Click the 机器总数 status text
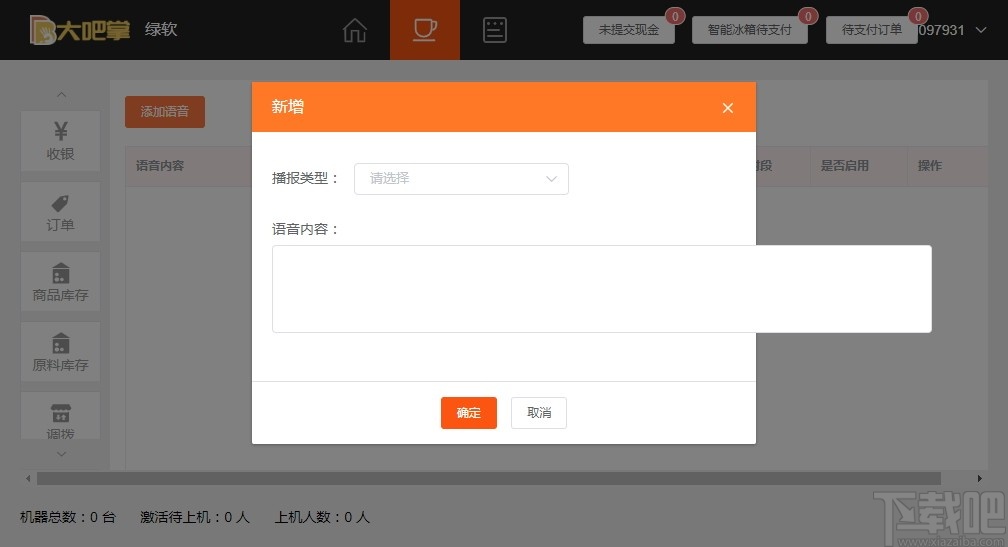 (x=68, y=517)
